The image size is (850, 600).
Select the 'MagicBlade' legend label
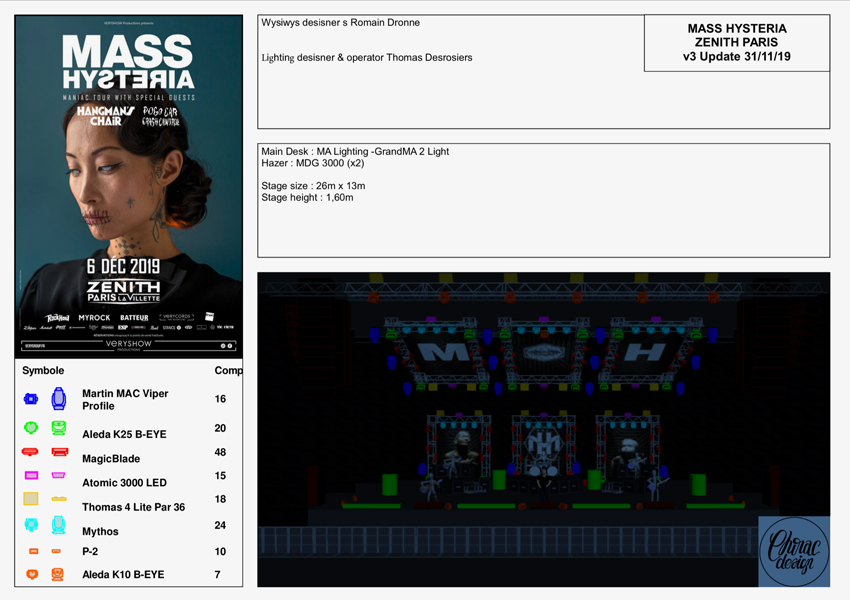click(111, 459)
